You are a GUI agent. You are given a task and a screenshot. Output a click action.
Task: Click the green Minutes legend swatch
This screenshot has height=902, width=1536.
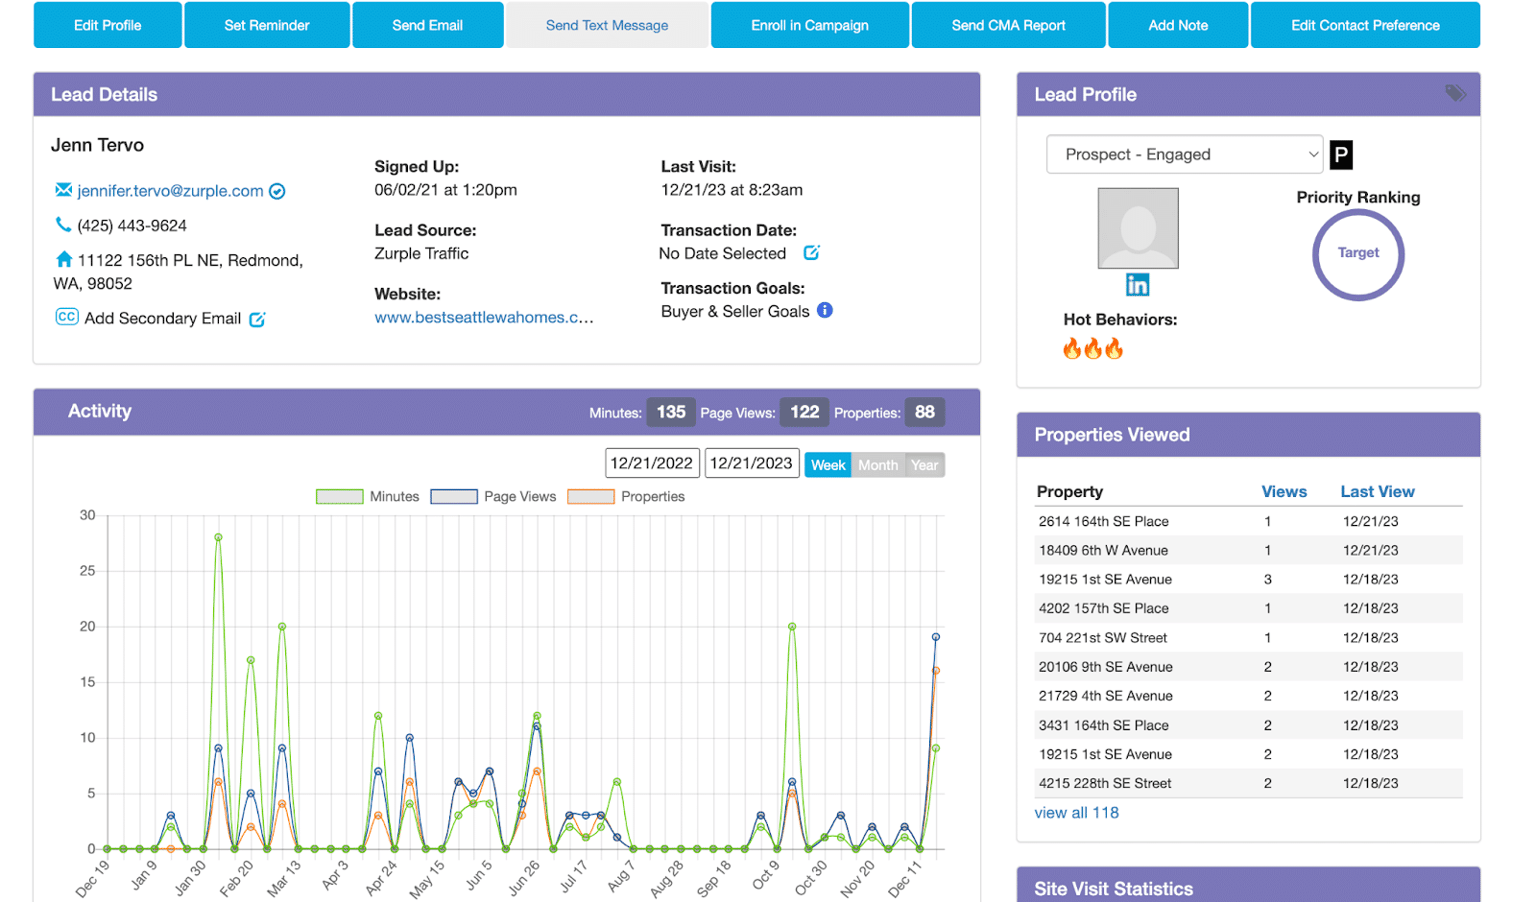tap(339, 496)
